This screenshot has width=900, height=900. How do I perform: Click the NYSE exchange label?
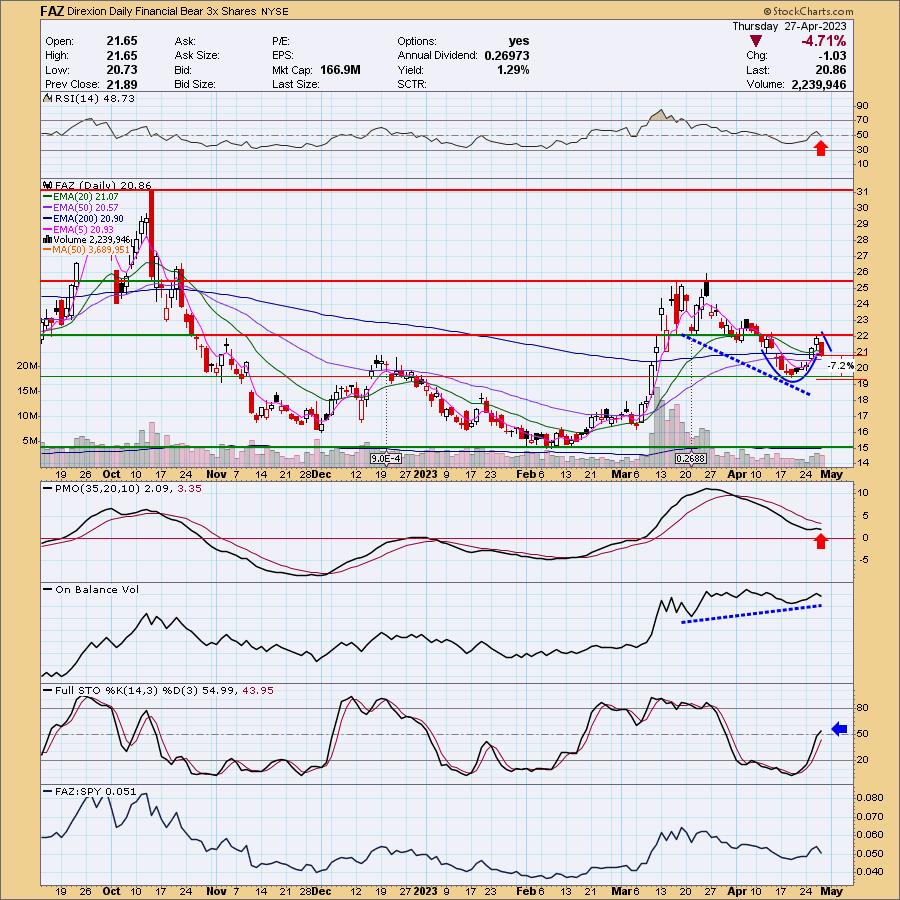(x=274, y=11)
